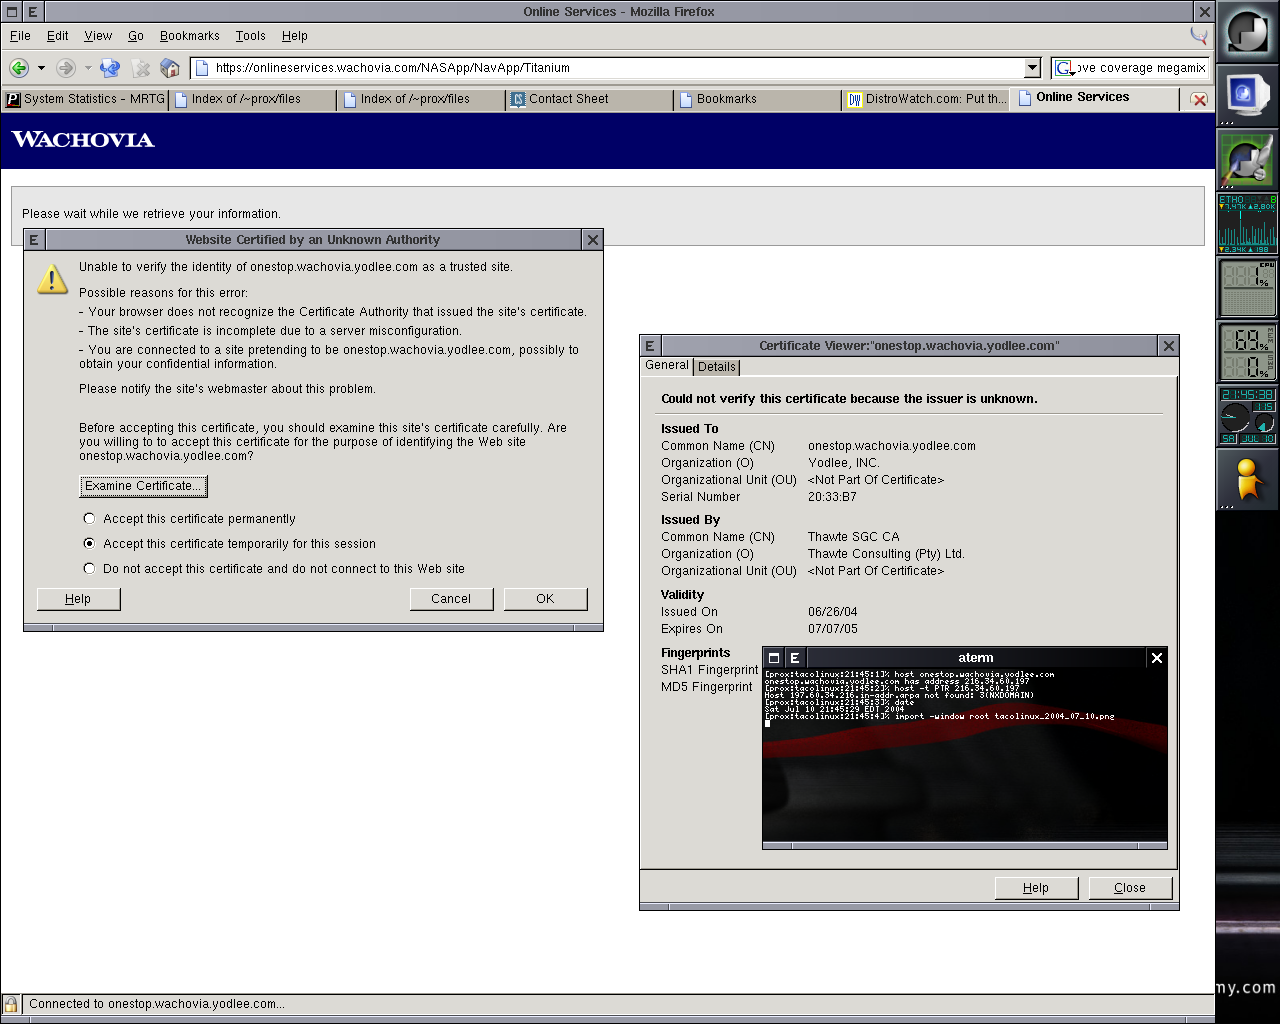
Task: Click the monitor terminal dock icon
Action: pyautogui.click(x=1247, y=95)
